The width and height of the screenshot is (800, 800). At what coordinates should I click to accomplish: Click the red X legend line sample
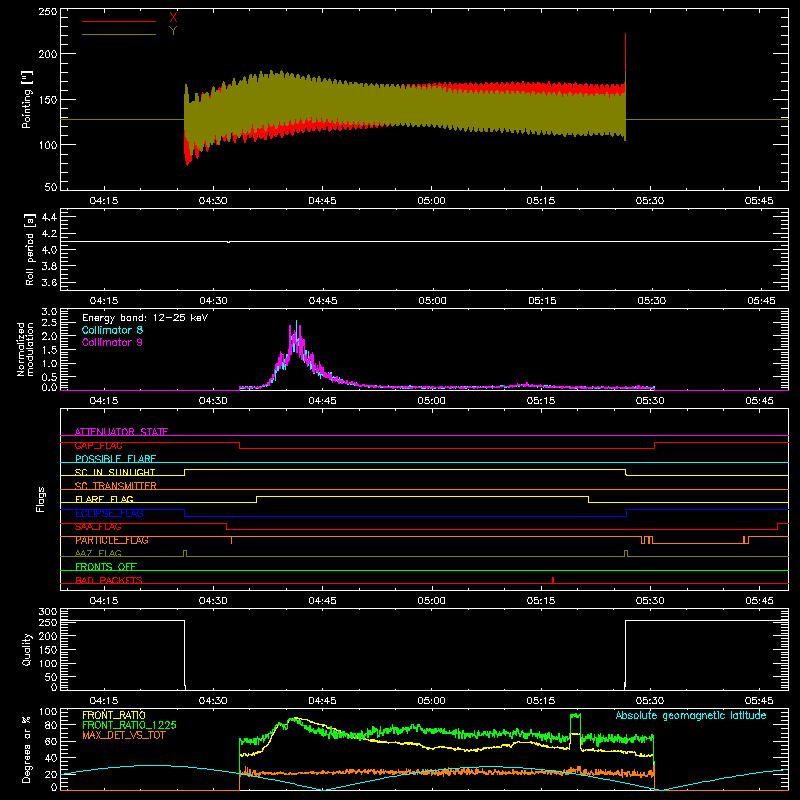pos(119,21)
